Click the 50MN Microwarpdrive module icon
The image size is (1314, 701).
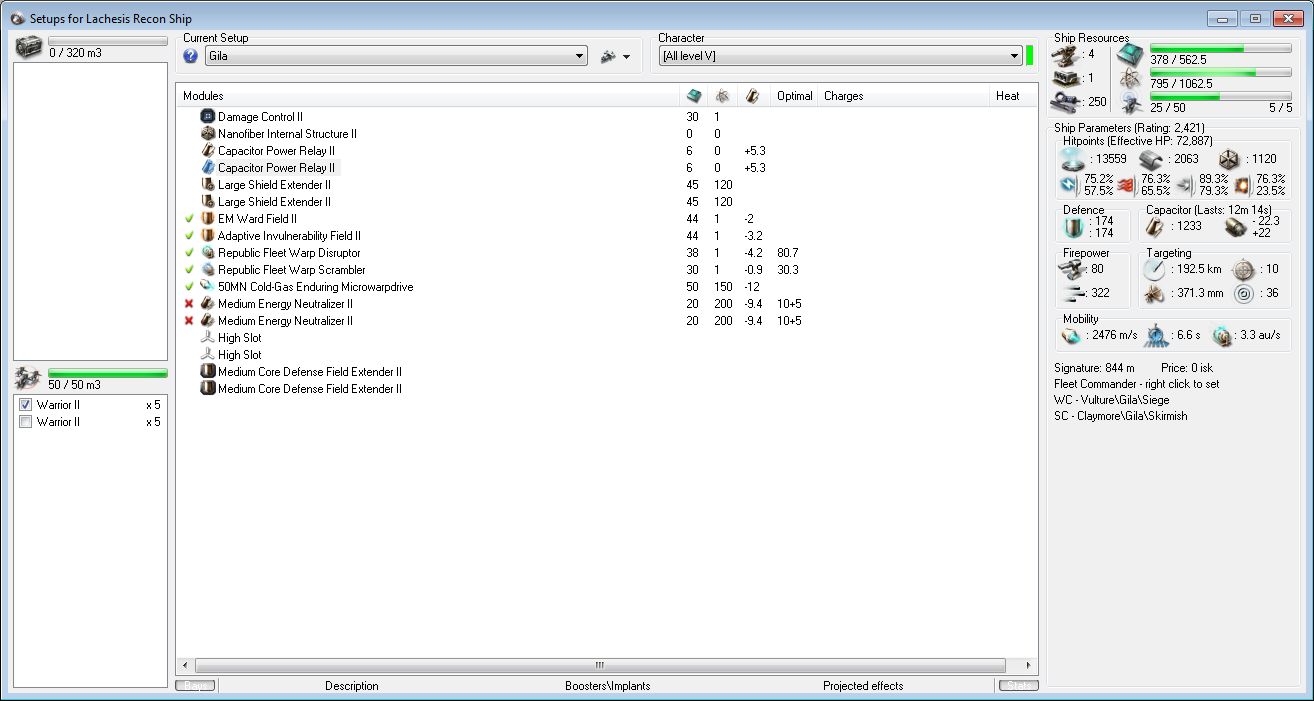click(x=208, y=287)
